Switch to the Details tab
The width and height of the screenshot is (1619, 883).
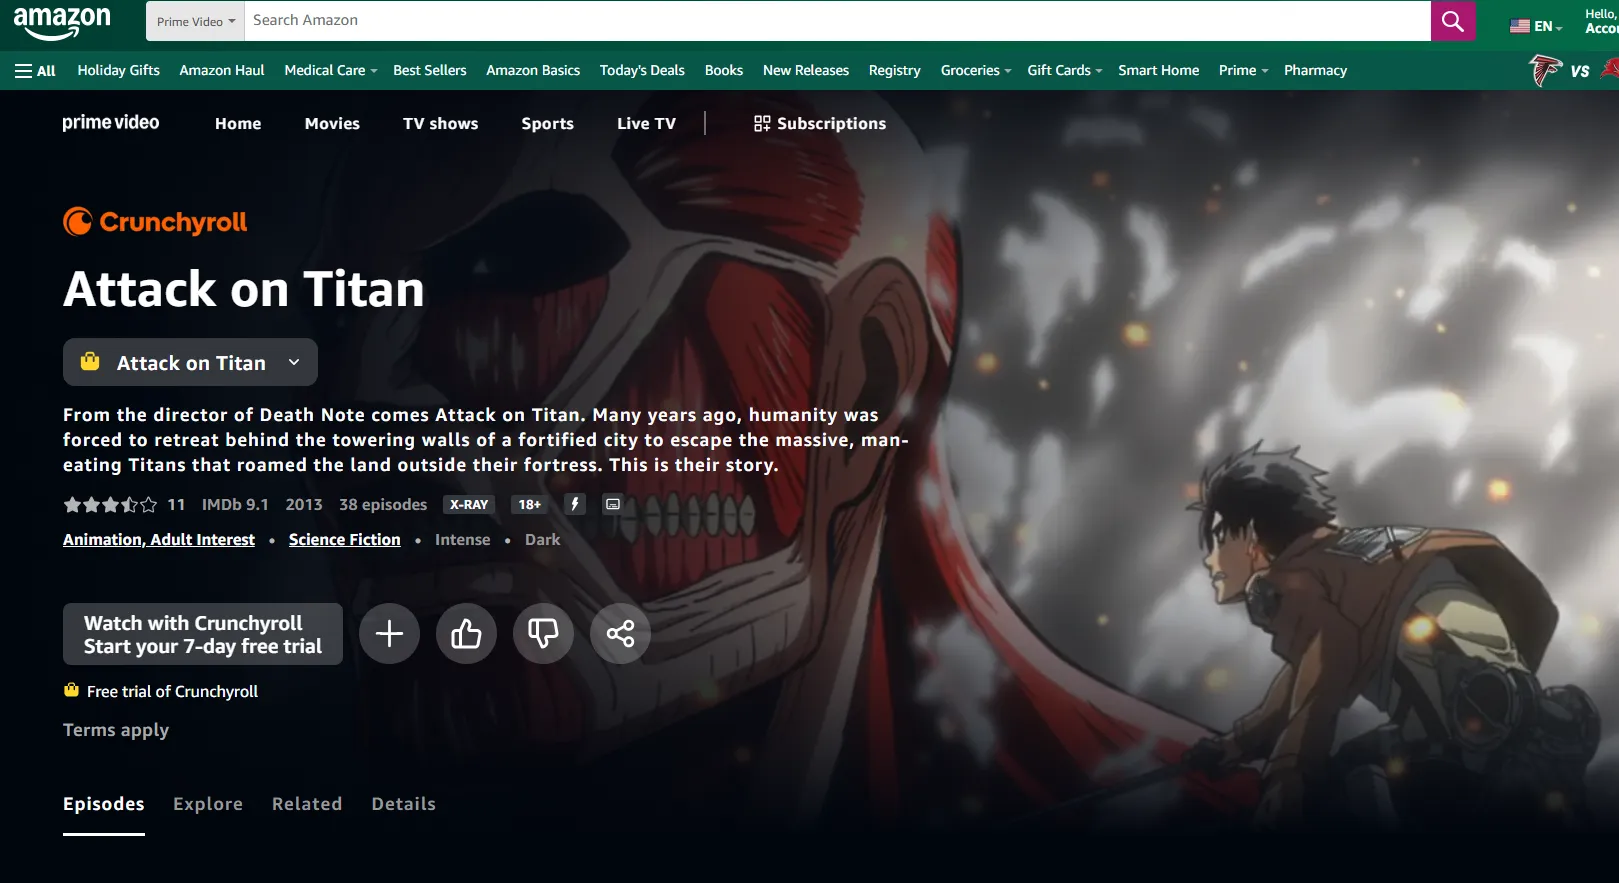pos(403,804)
